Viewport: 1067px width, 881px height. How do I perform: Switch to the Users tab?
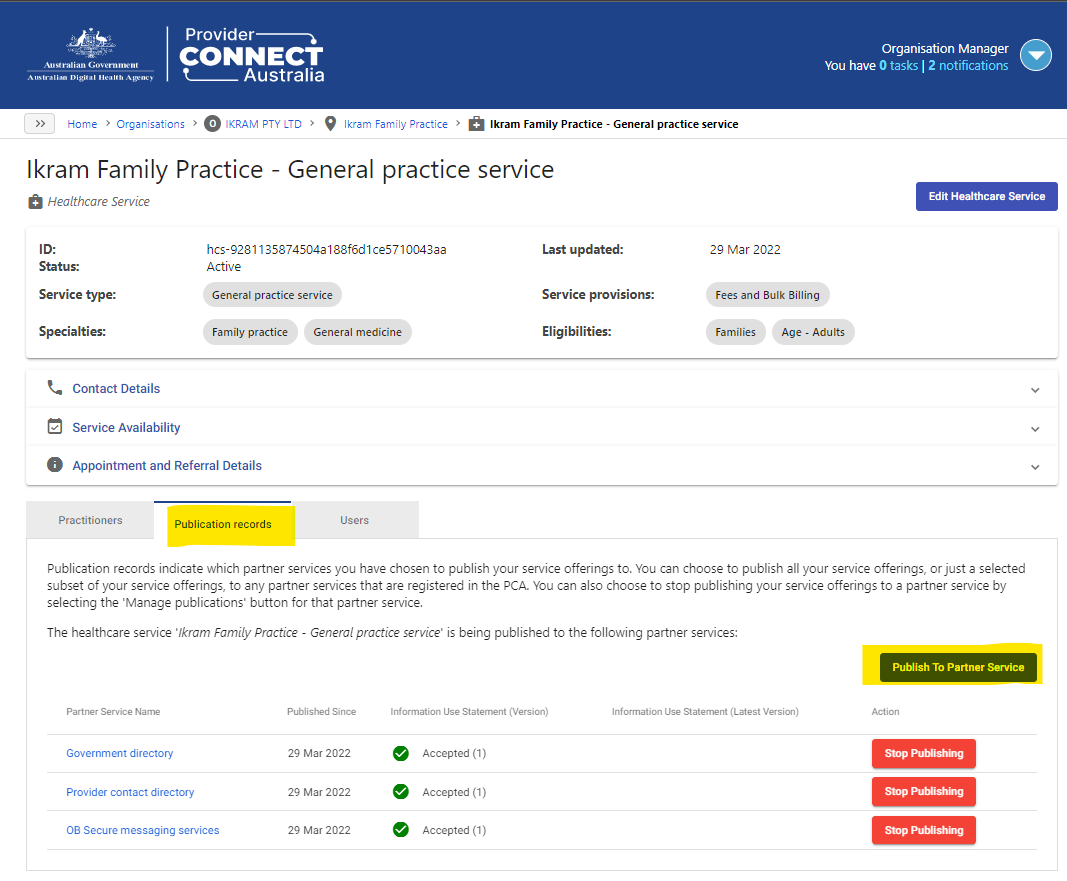[x=354, y=520]
